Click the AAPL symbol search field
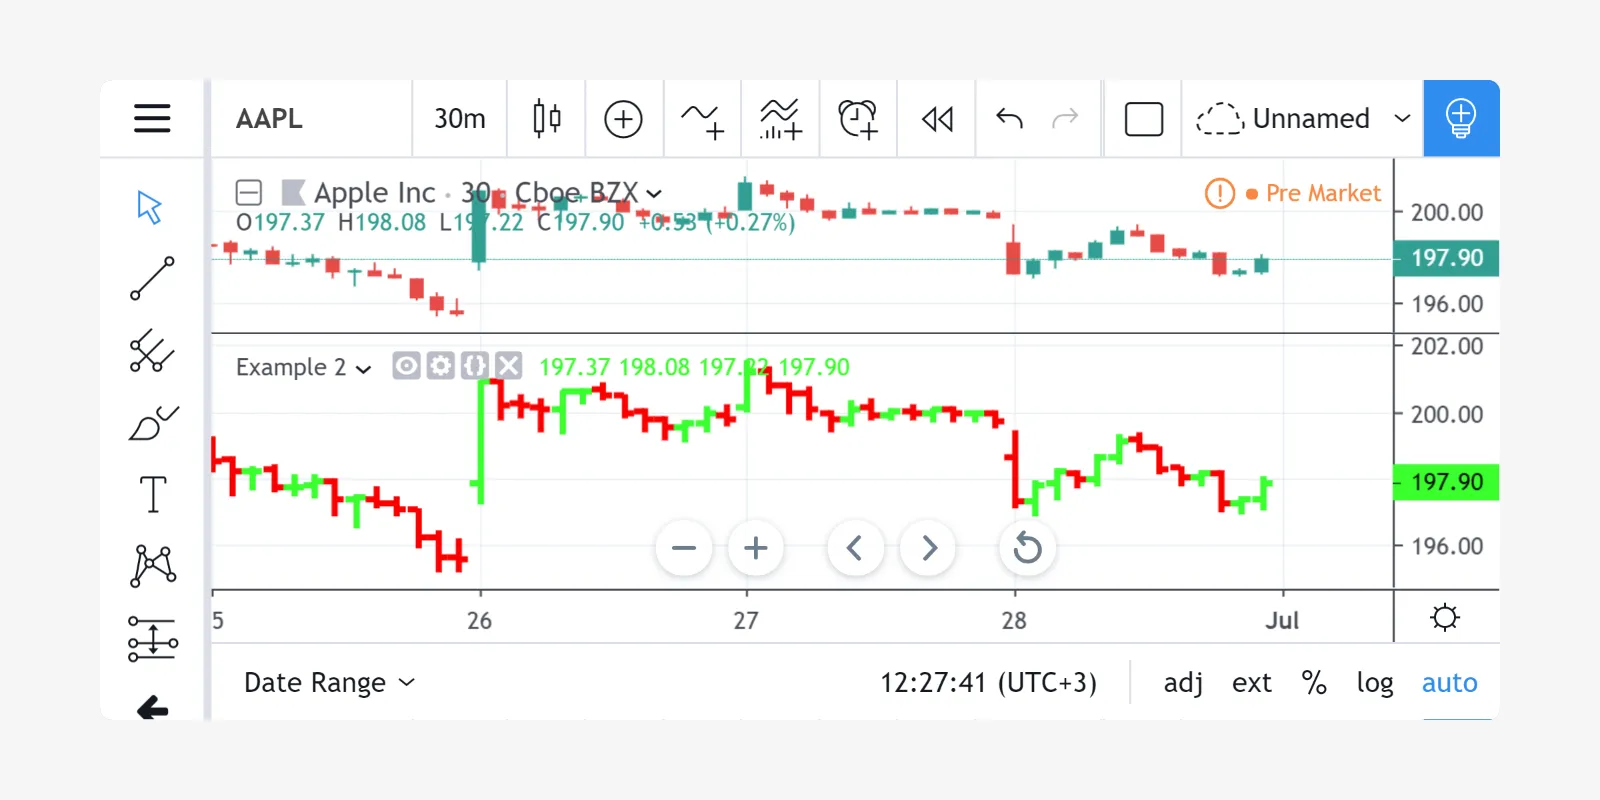This screenshot has height=800, width=1600. 312,118
